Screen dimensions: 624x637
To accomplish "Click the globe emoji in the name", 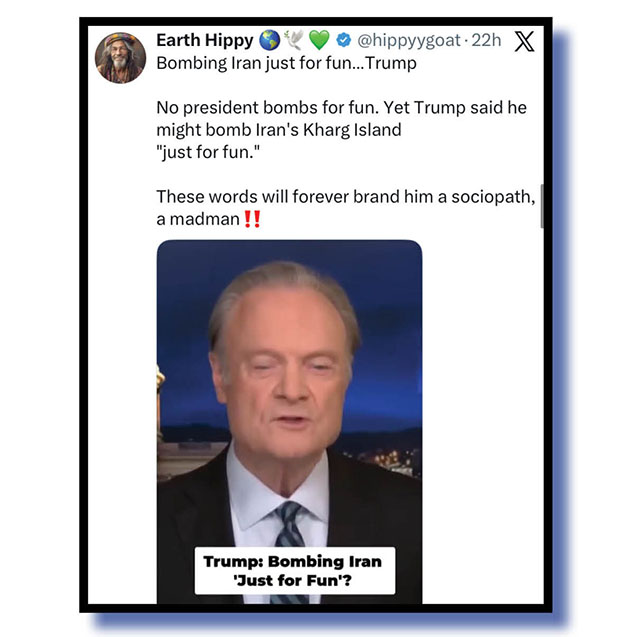I will tap(270, 40).
